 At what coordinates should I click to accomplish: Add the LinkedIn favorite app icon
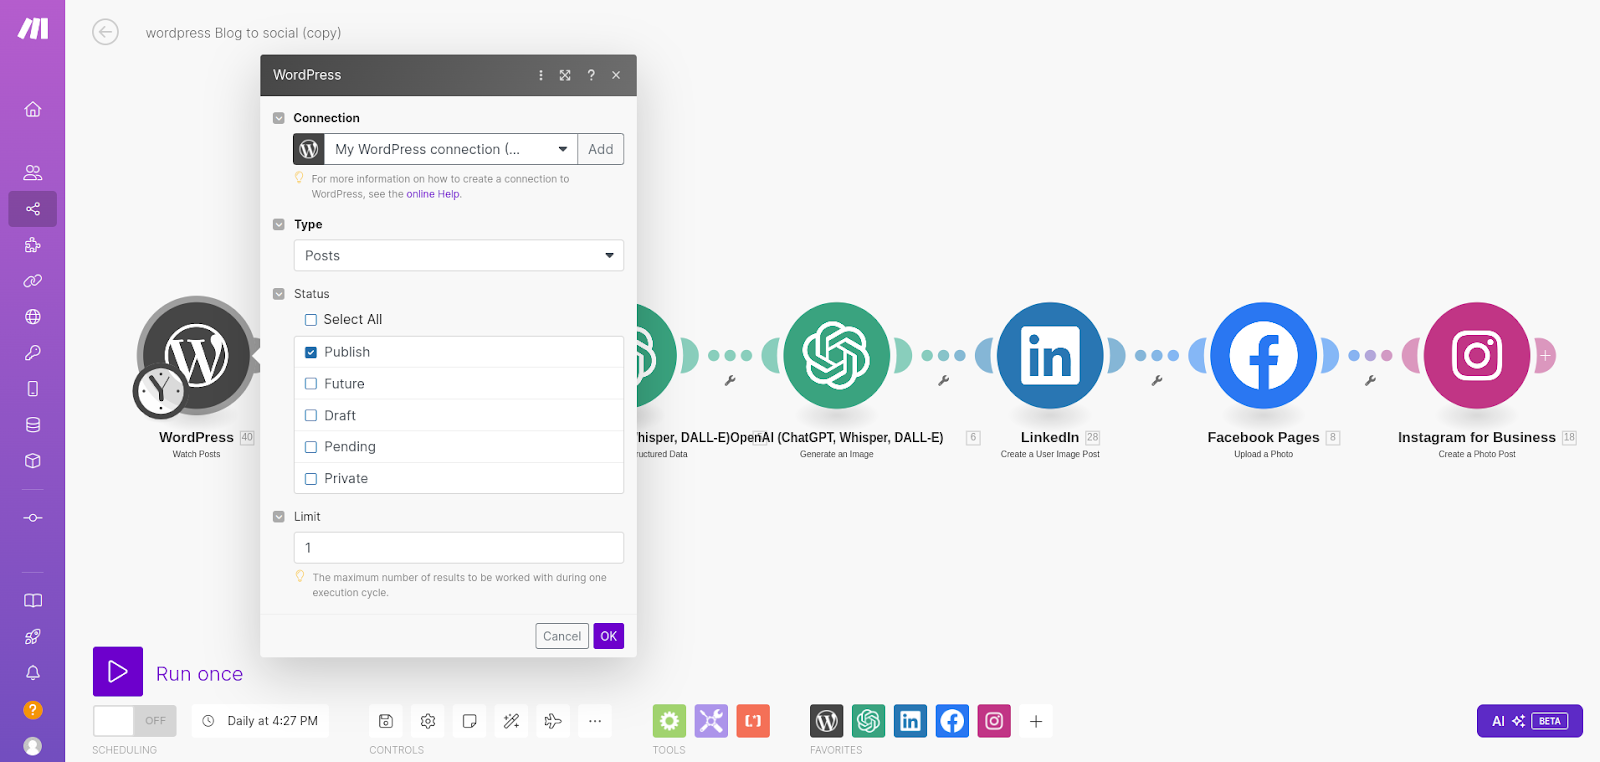[x=910, y=721]
